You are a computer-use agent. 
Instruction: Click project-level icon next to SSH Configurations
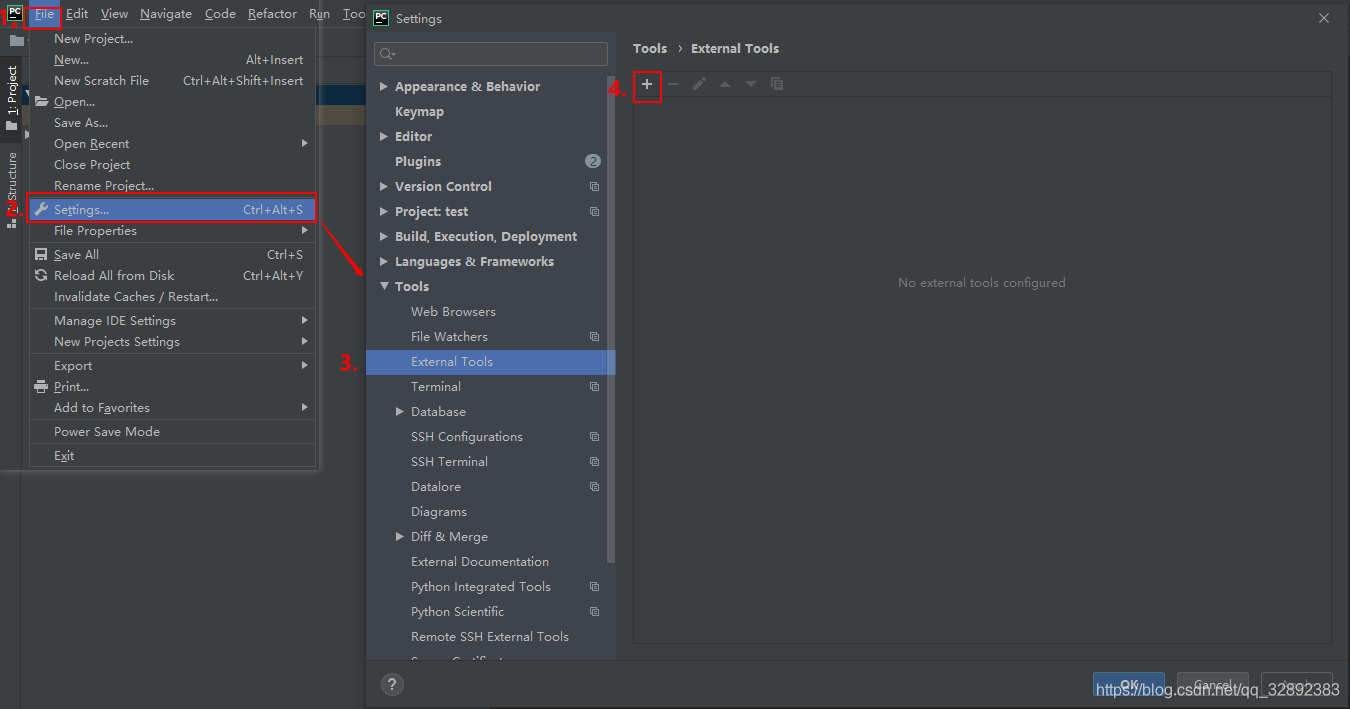[594, 437]
